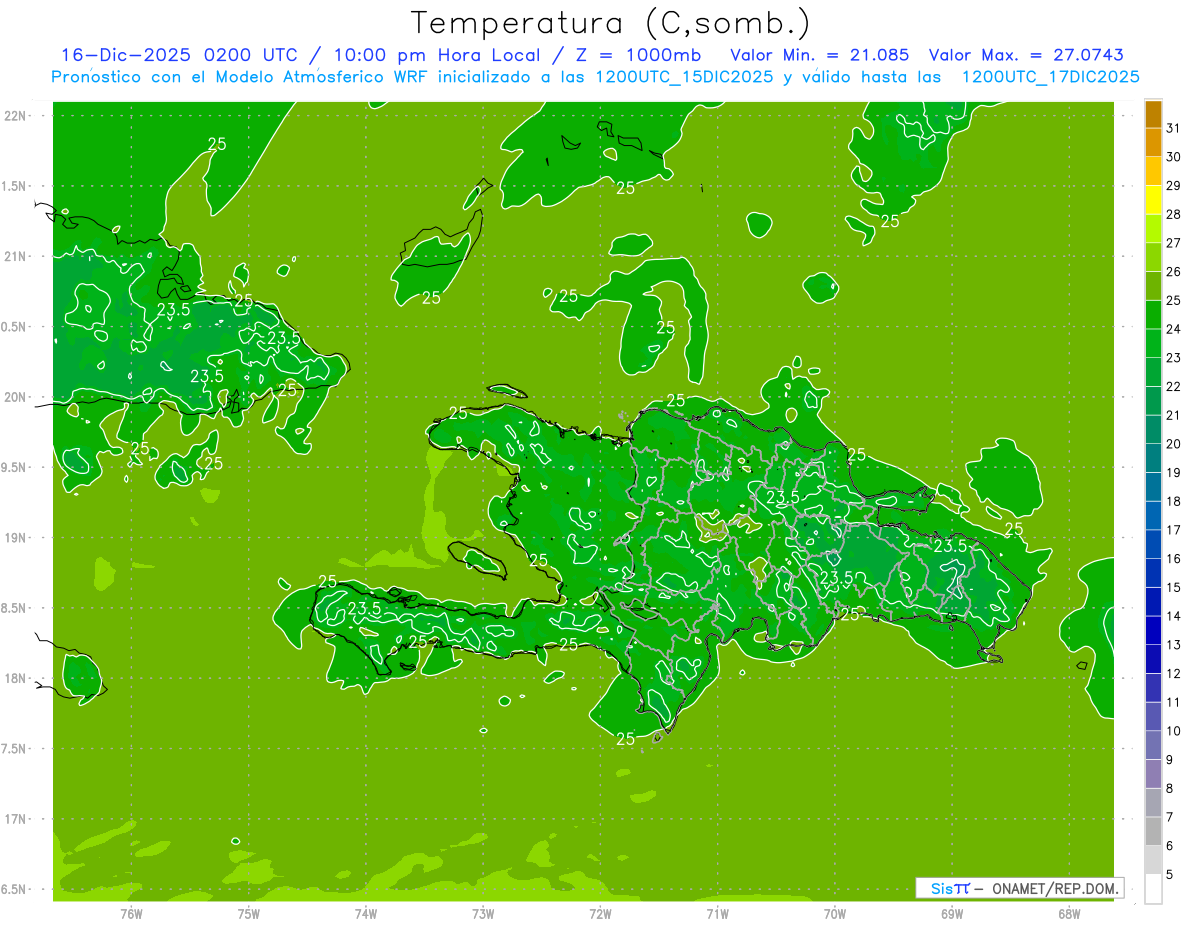The height and width of the screenshot is (927, 1200).
Task: Click the colorbar label 5
Action: (x=1170, y=875)
